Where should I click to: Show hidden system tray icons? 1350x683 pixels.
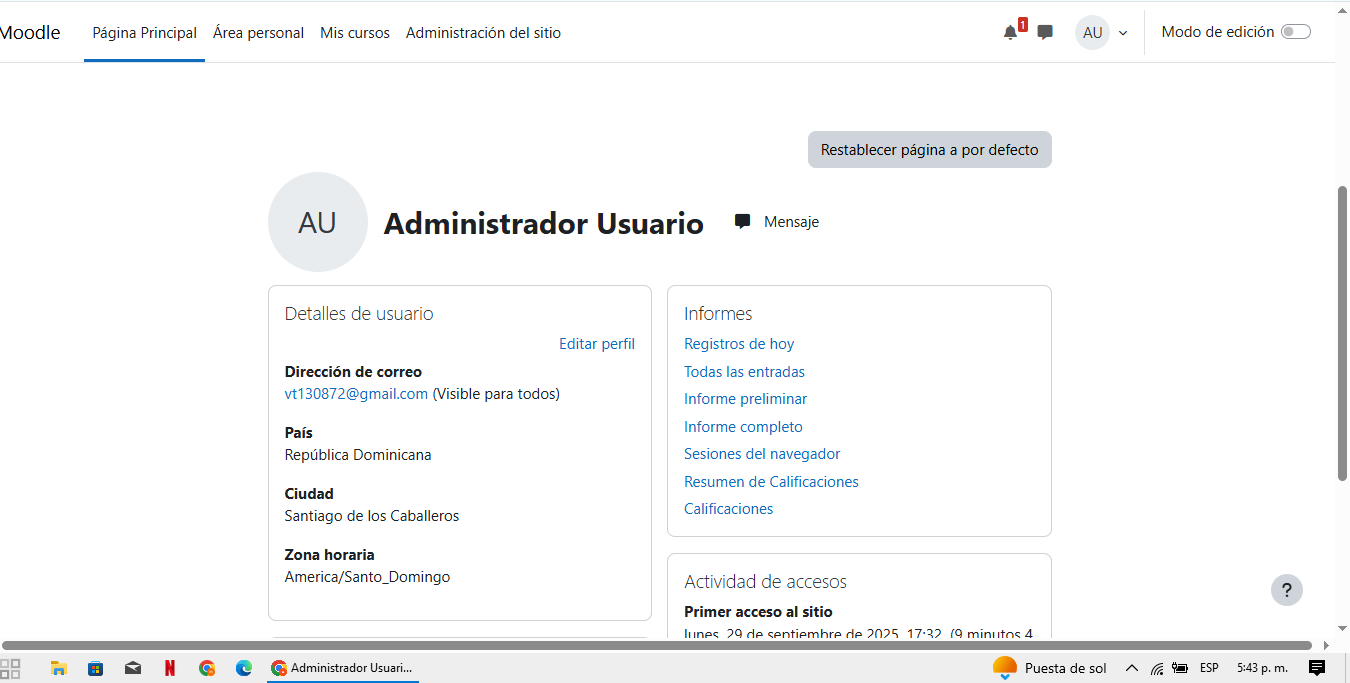[x=1132, y=668]
